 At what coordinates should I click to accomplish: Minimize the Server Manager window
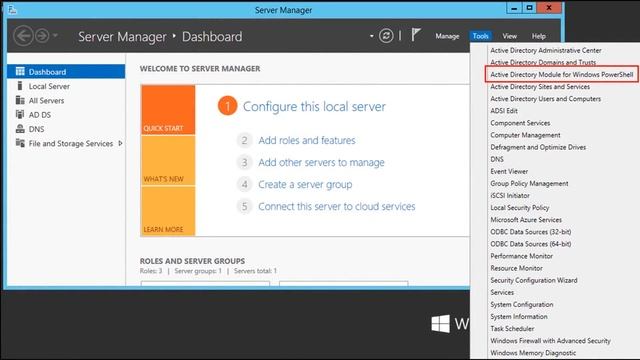514,8
